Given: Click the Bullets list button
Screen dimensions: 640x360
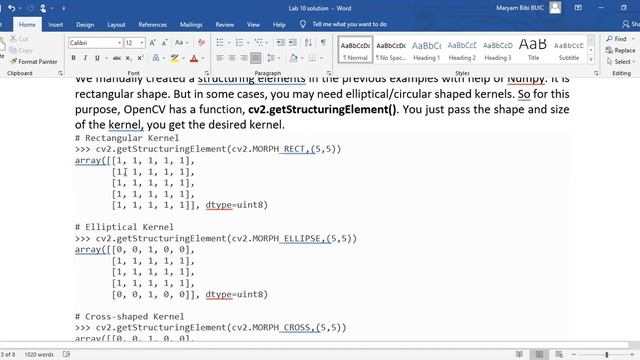Looking at the screenshot, I should click(x=220, y=42).
